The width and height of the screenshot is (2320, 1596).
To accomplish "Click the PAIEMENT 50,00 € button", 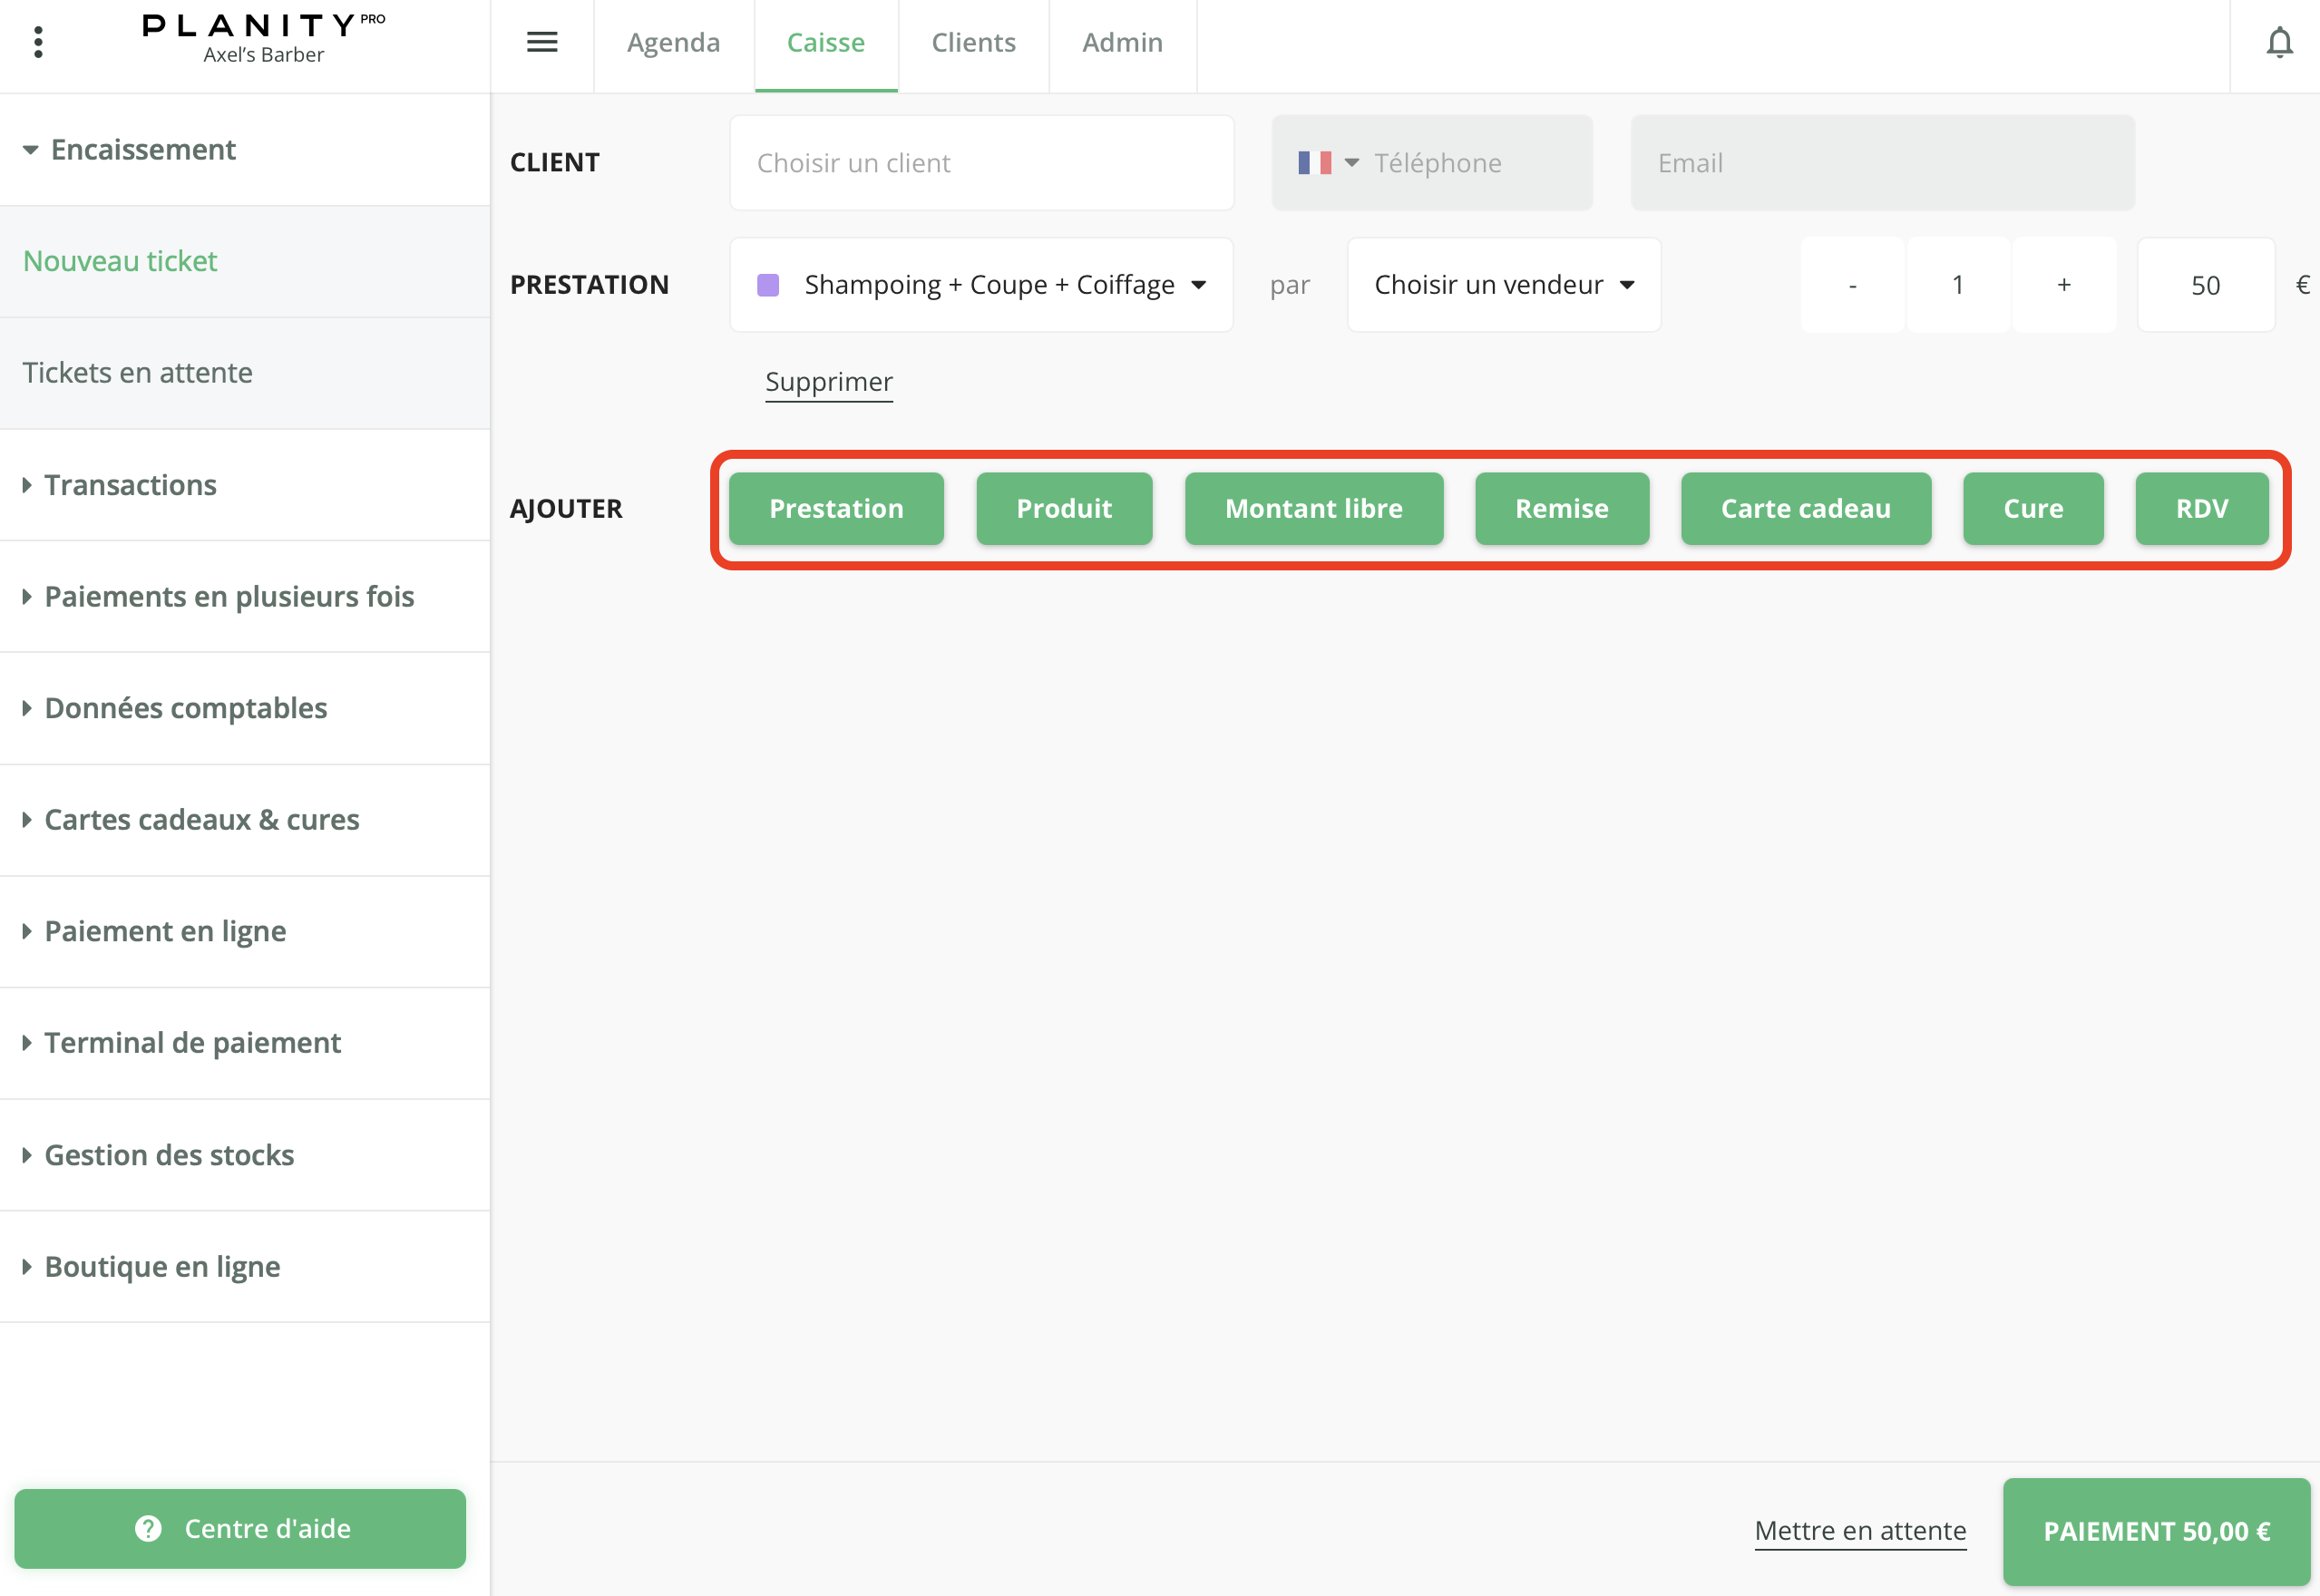I will pos(2156,1531).
